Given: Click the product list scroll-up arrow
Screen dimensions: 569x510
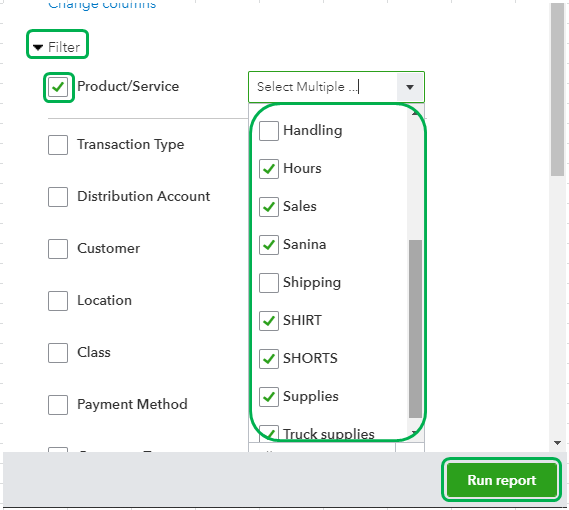Looking at the screenshot, I should click(x=414, y=113).
